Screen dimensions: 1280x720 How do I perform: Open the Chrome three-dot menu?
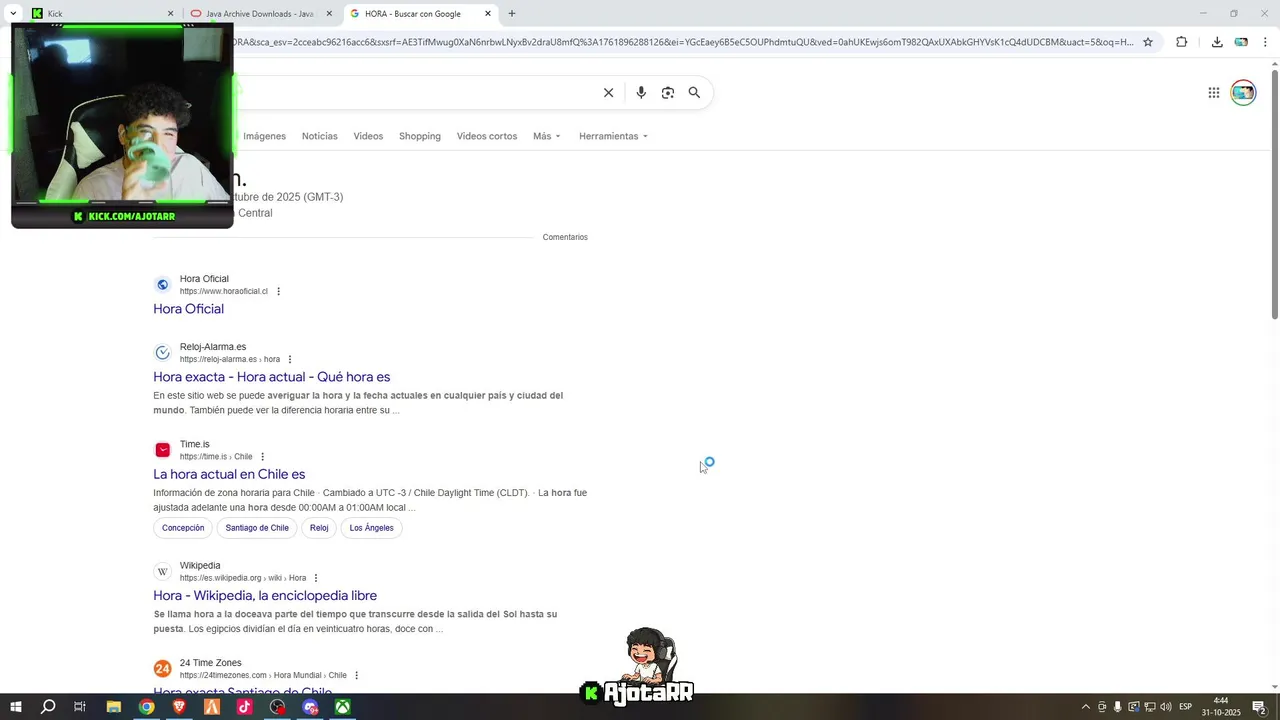[1265, 42]
